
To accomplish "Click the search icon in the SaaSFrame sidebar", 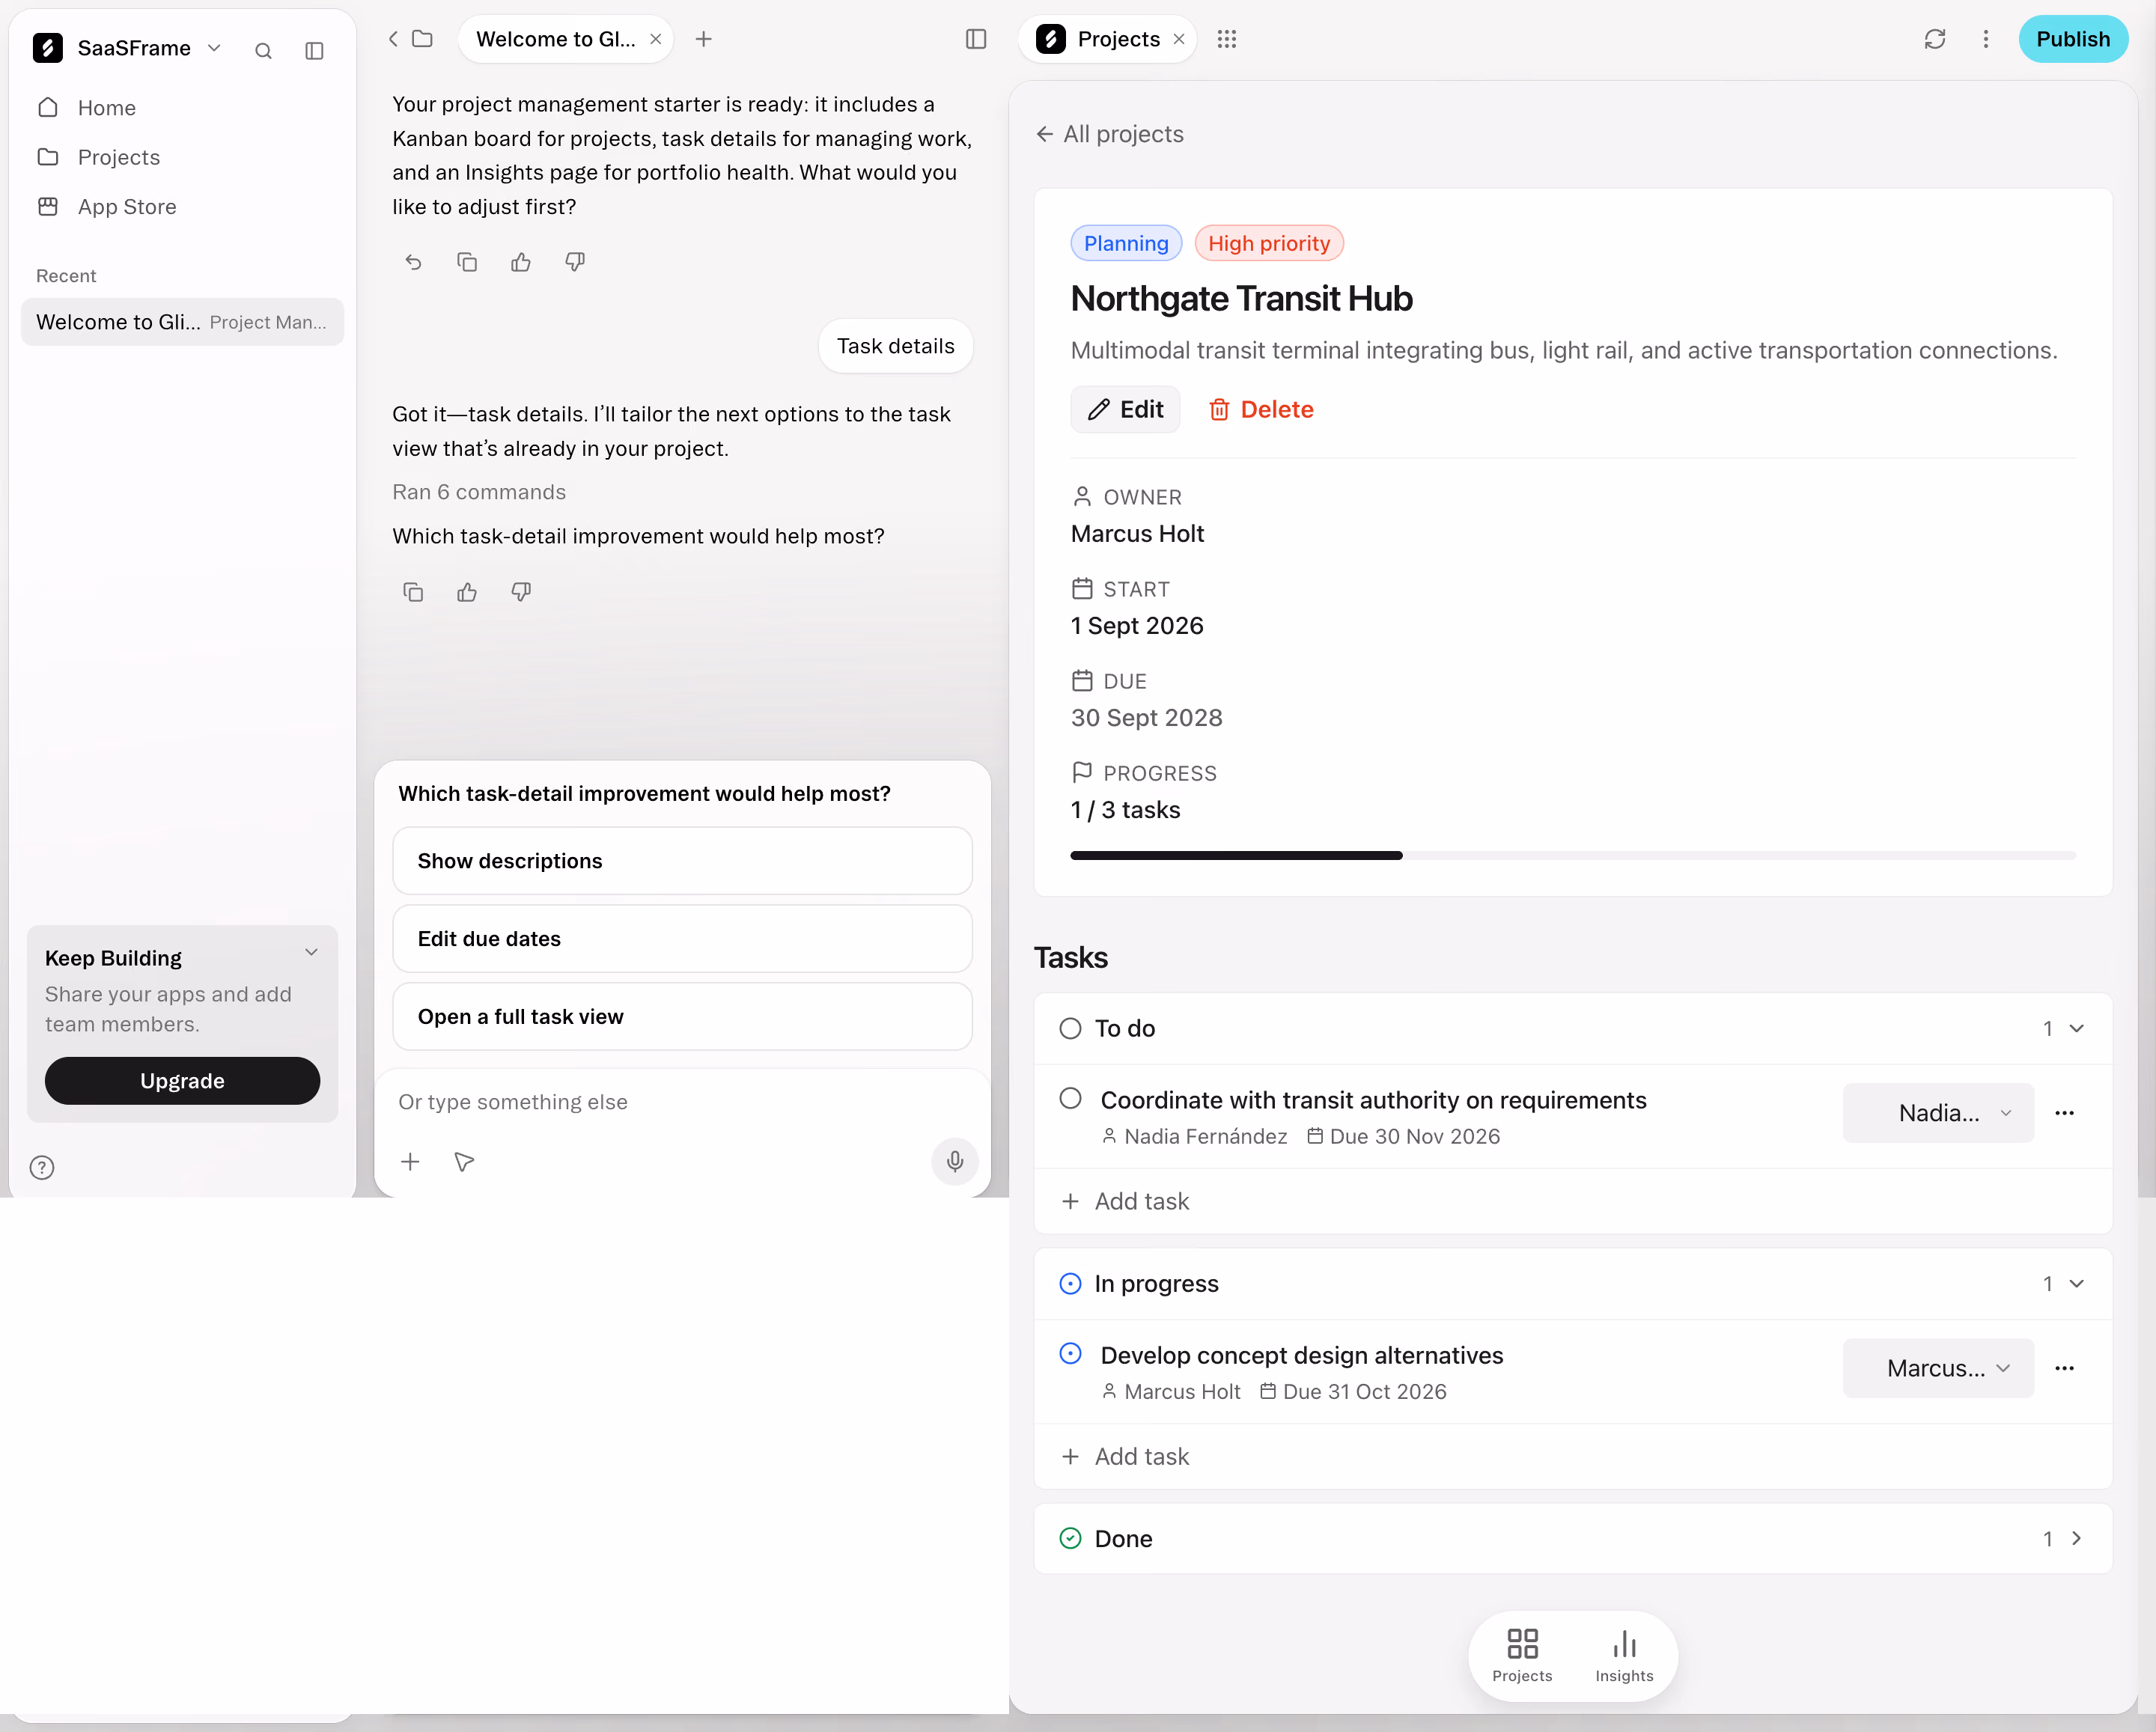I will 263,50.
